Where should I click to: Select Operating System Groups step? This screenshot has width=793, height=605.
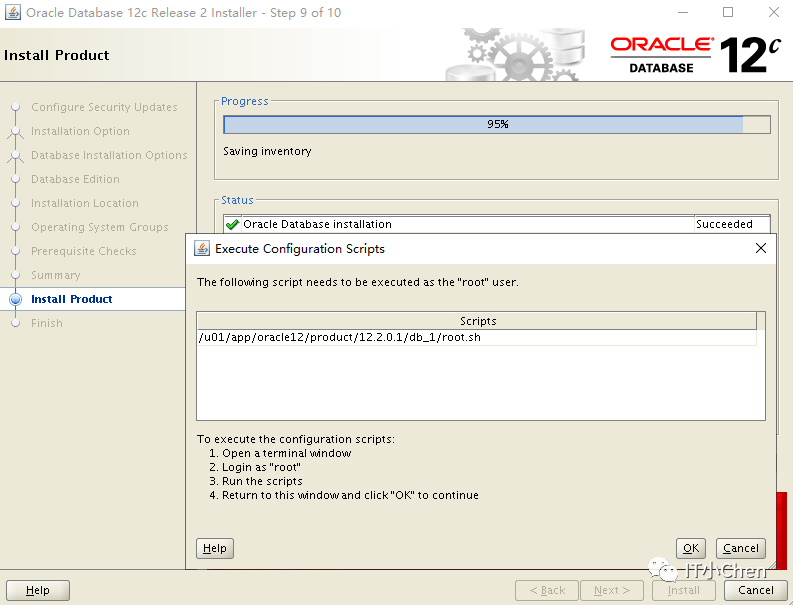[x=100, y=227]
